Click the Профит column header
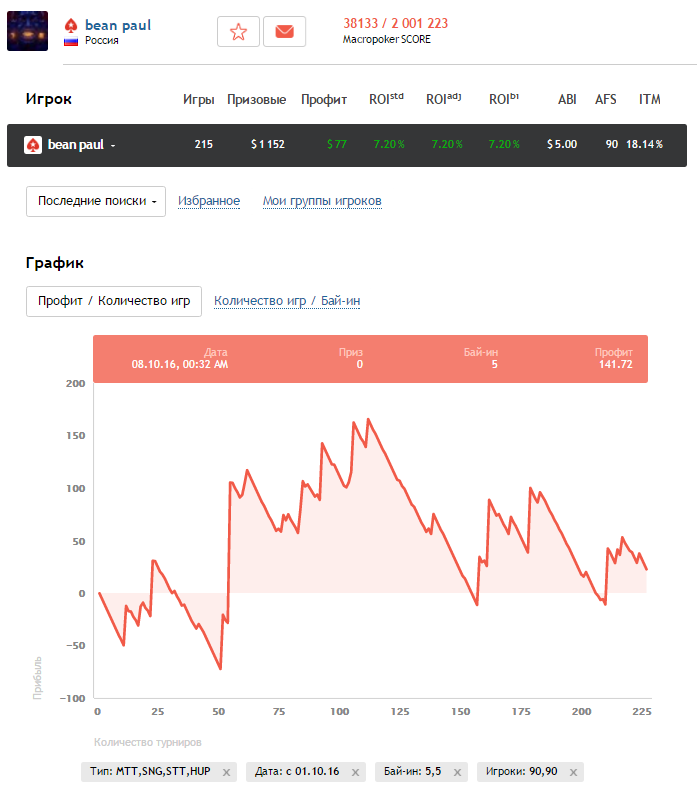Viewport: 697px width, 809px height. [x=324, y=100]
